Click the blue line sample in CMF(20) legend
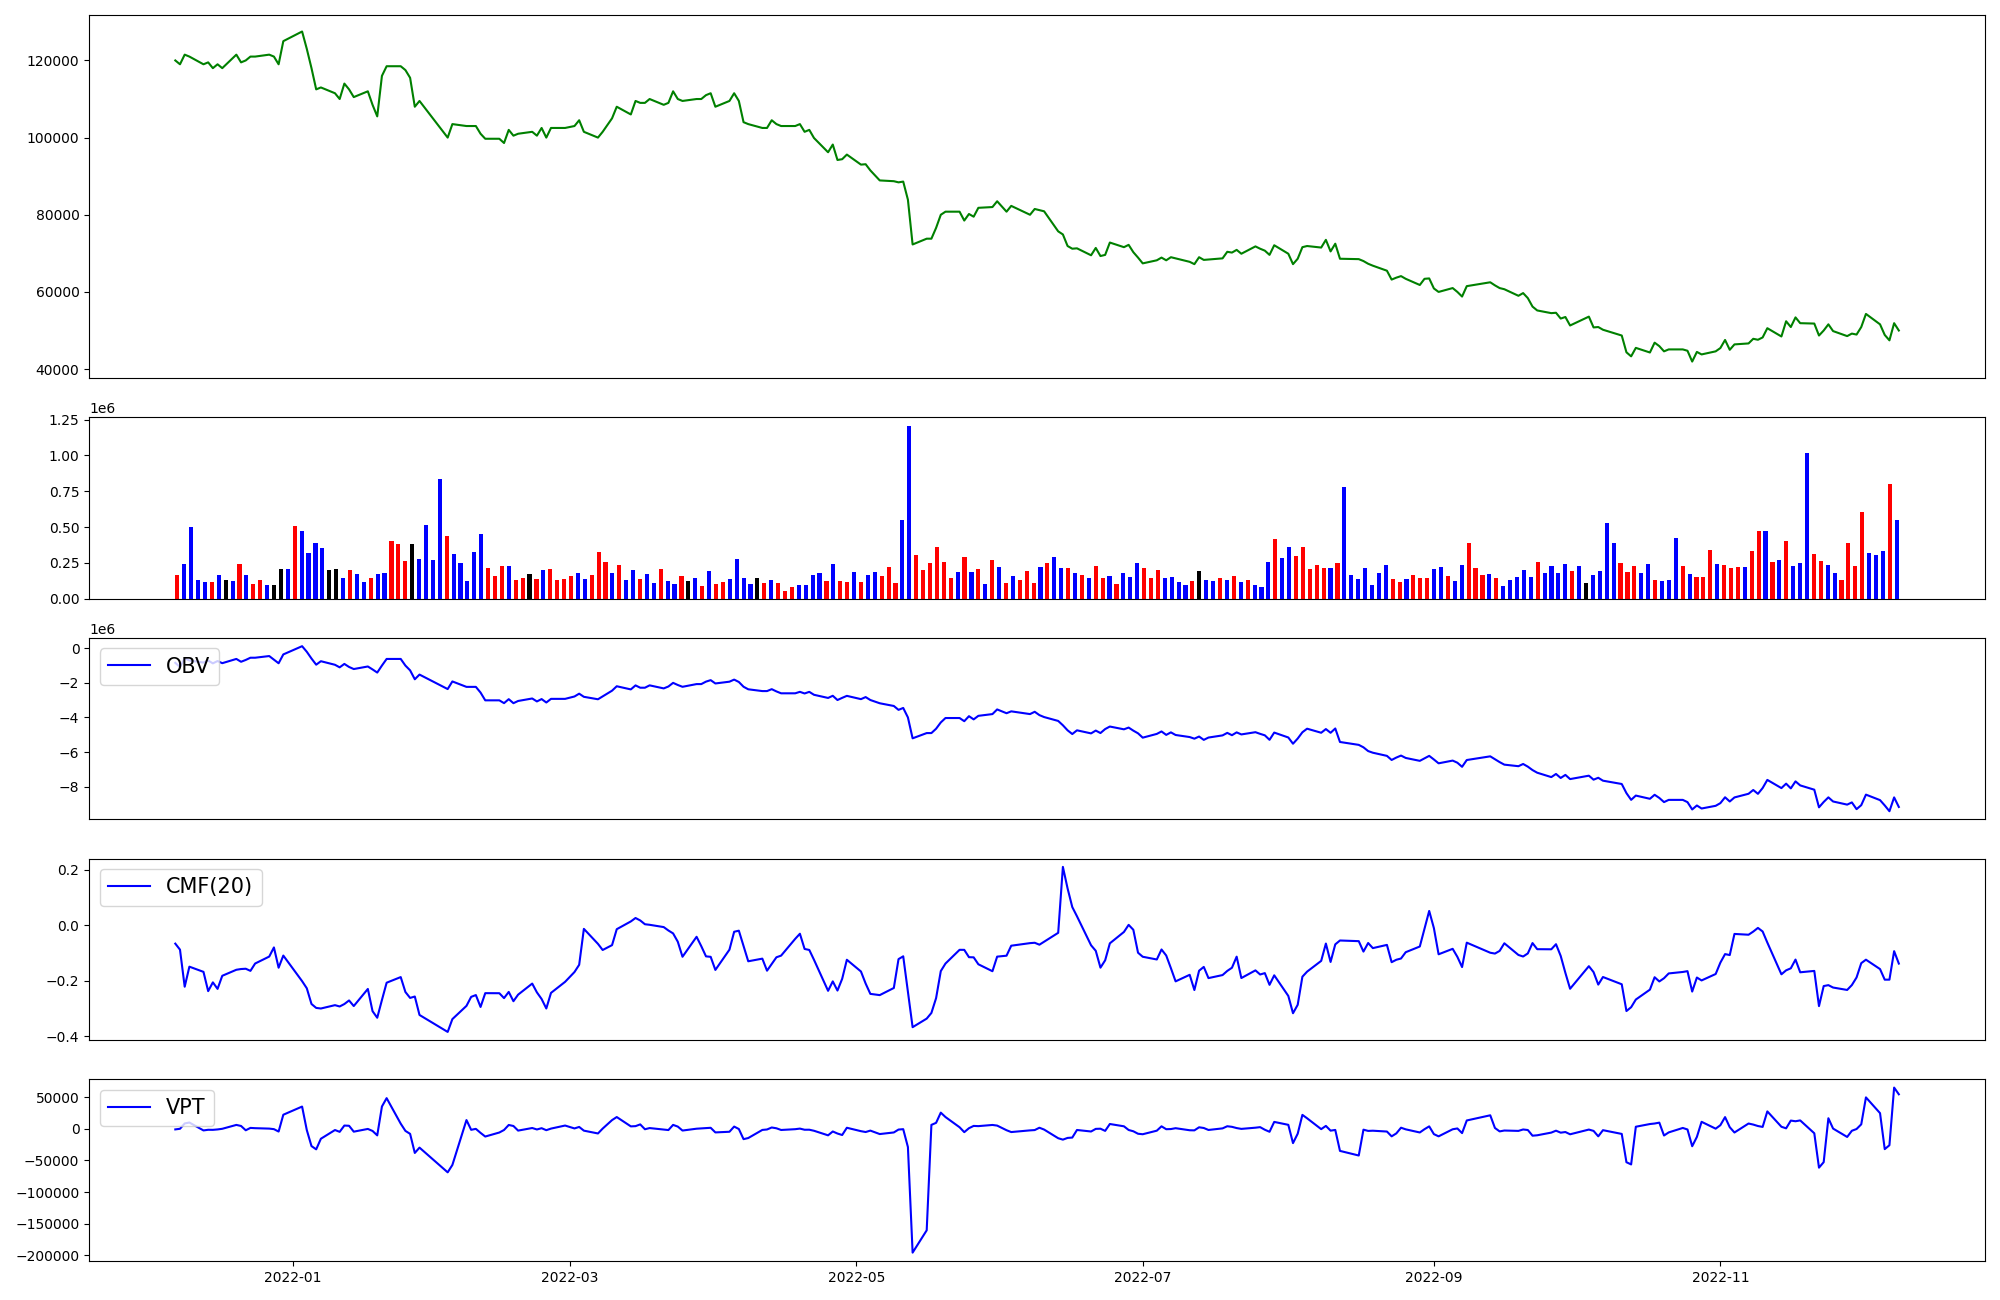Screen dimensions: 2000x1300 point(129,886)
